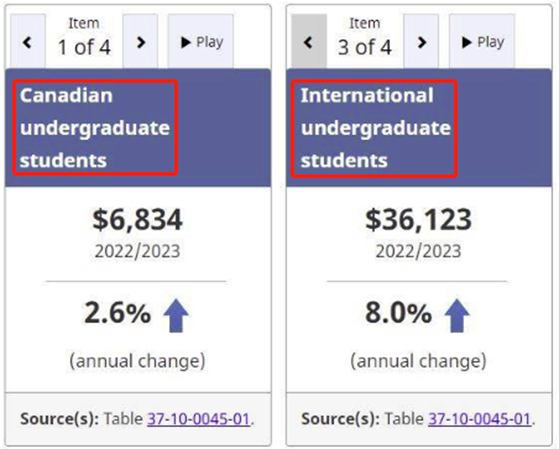Click the up arrow beside 2.6%
Screen dimensions: 559x449
(x=176, y=316)
